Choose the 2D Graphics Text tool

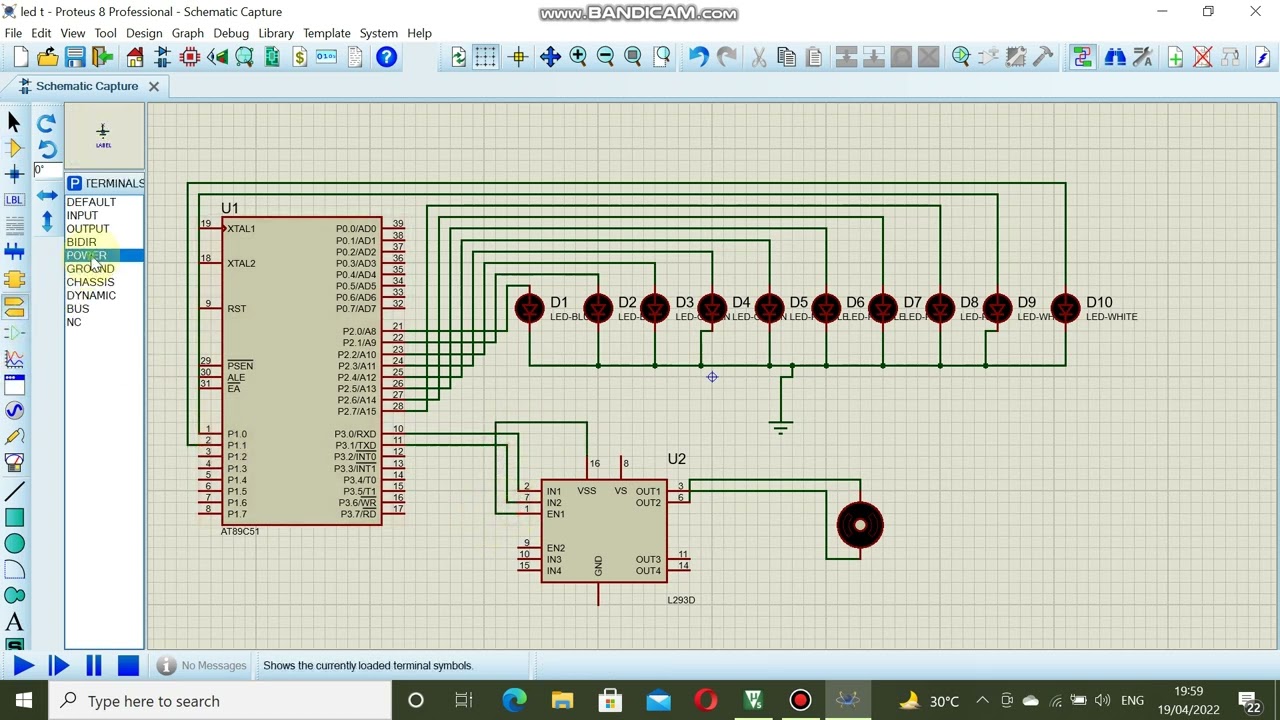tap(14, 622)
